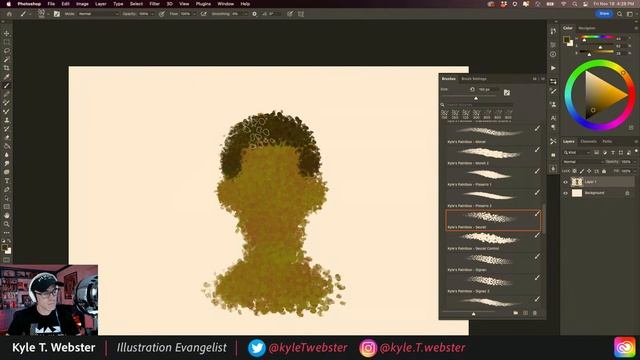The image size is (640, 360).
Task: Open the brush Mode dropdown
Action: (x=97, y=14)
